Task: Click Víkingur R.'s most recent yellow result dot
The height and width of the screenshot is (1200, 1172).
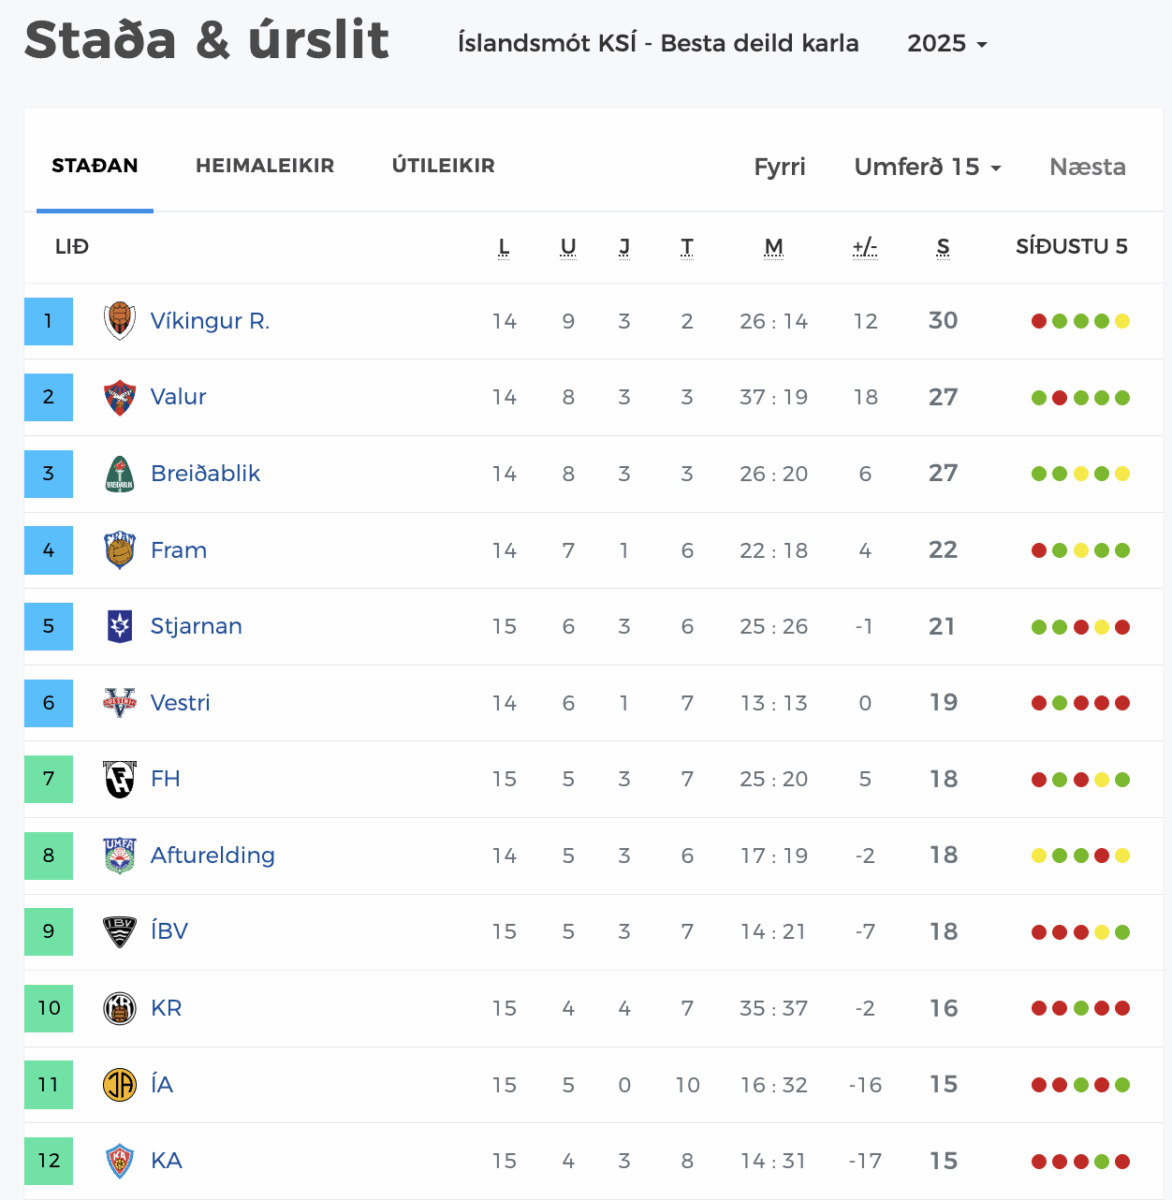Action: pyautogui.click(x=1122, y=321)
